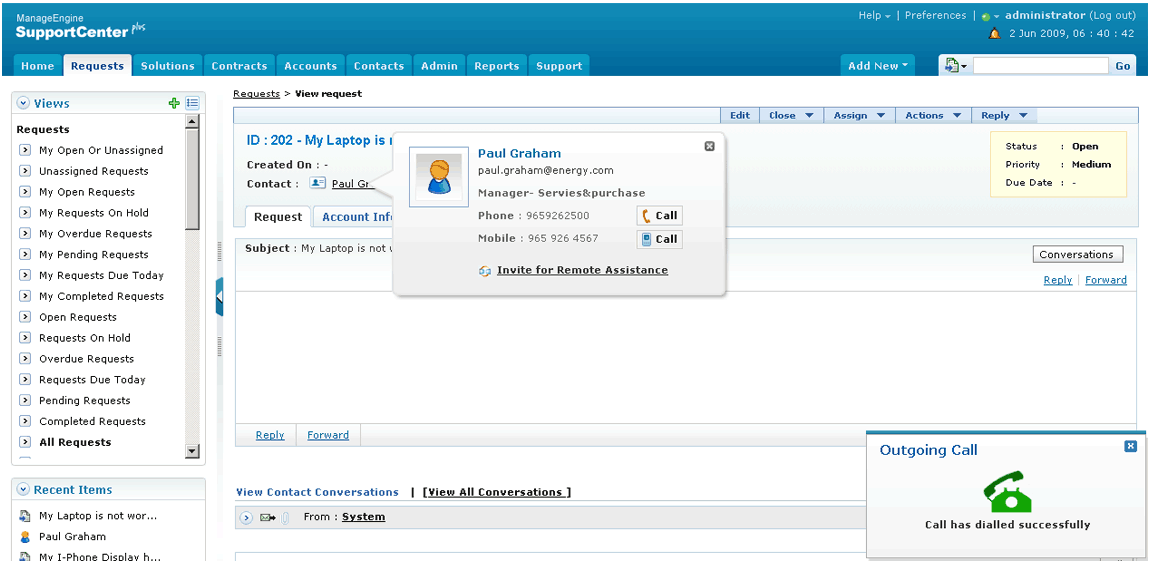Click the mail icon in System conversation row

click(x=267, y=518)
